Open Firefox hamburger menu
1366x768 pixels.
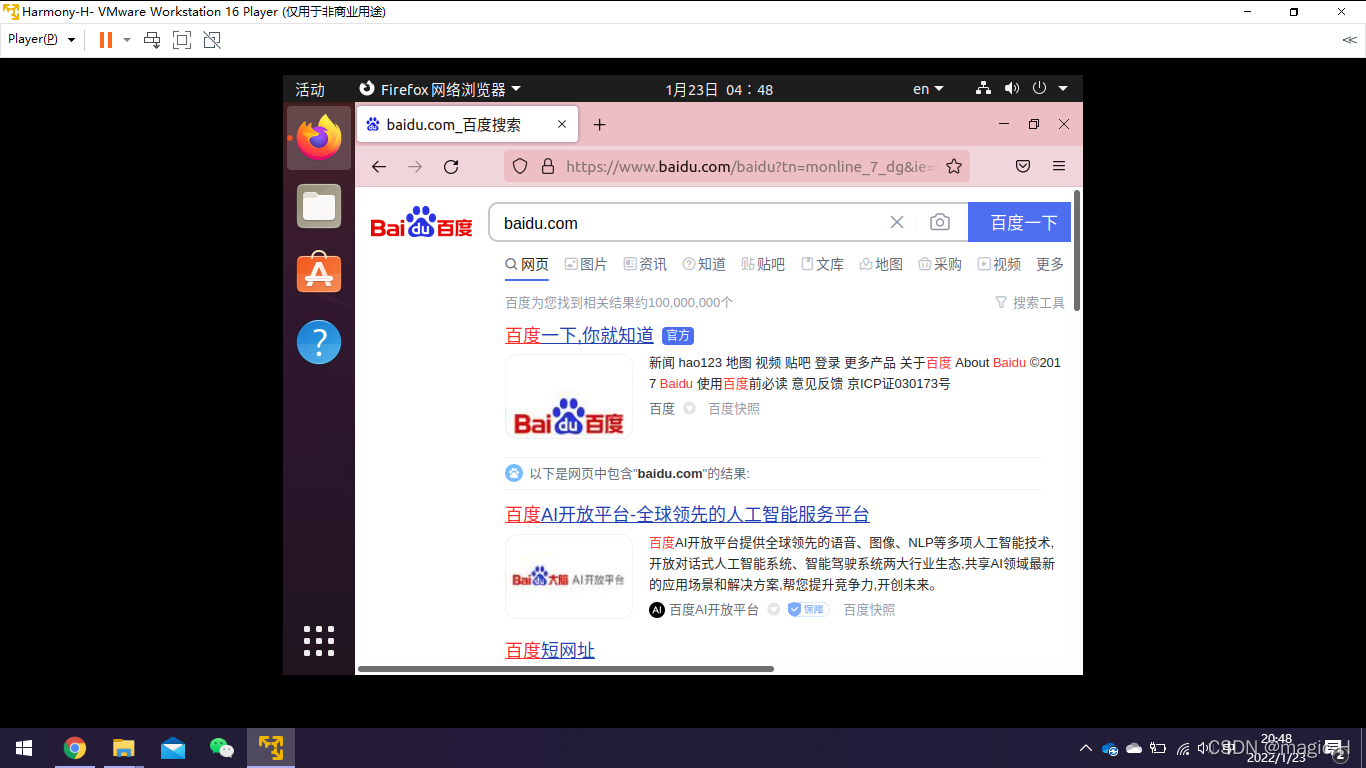click(1059, 167)
